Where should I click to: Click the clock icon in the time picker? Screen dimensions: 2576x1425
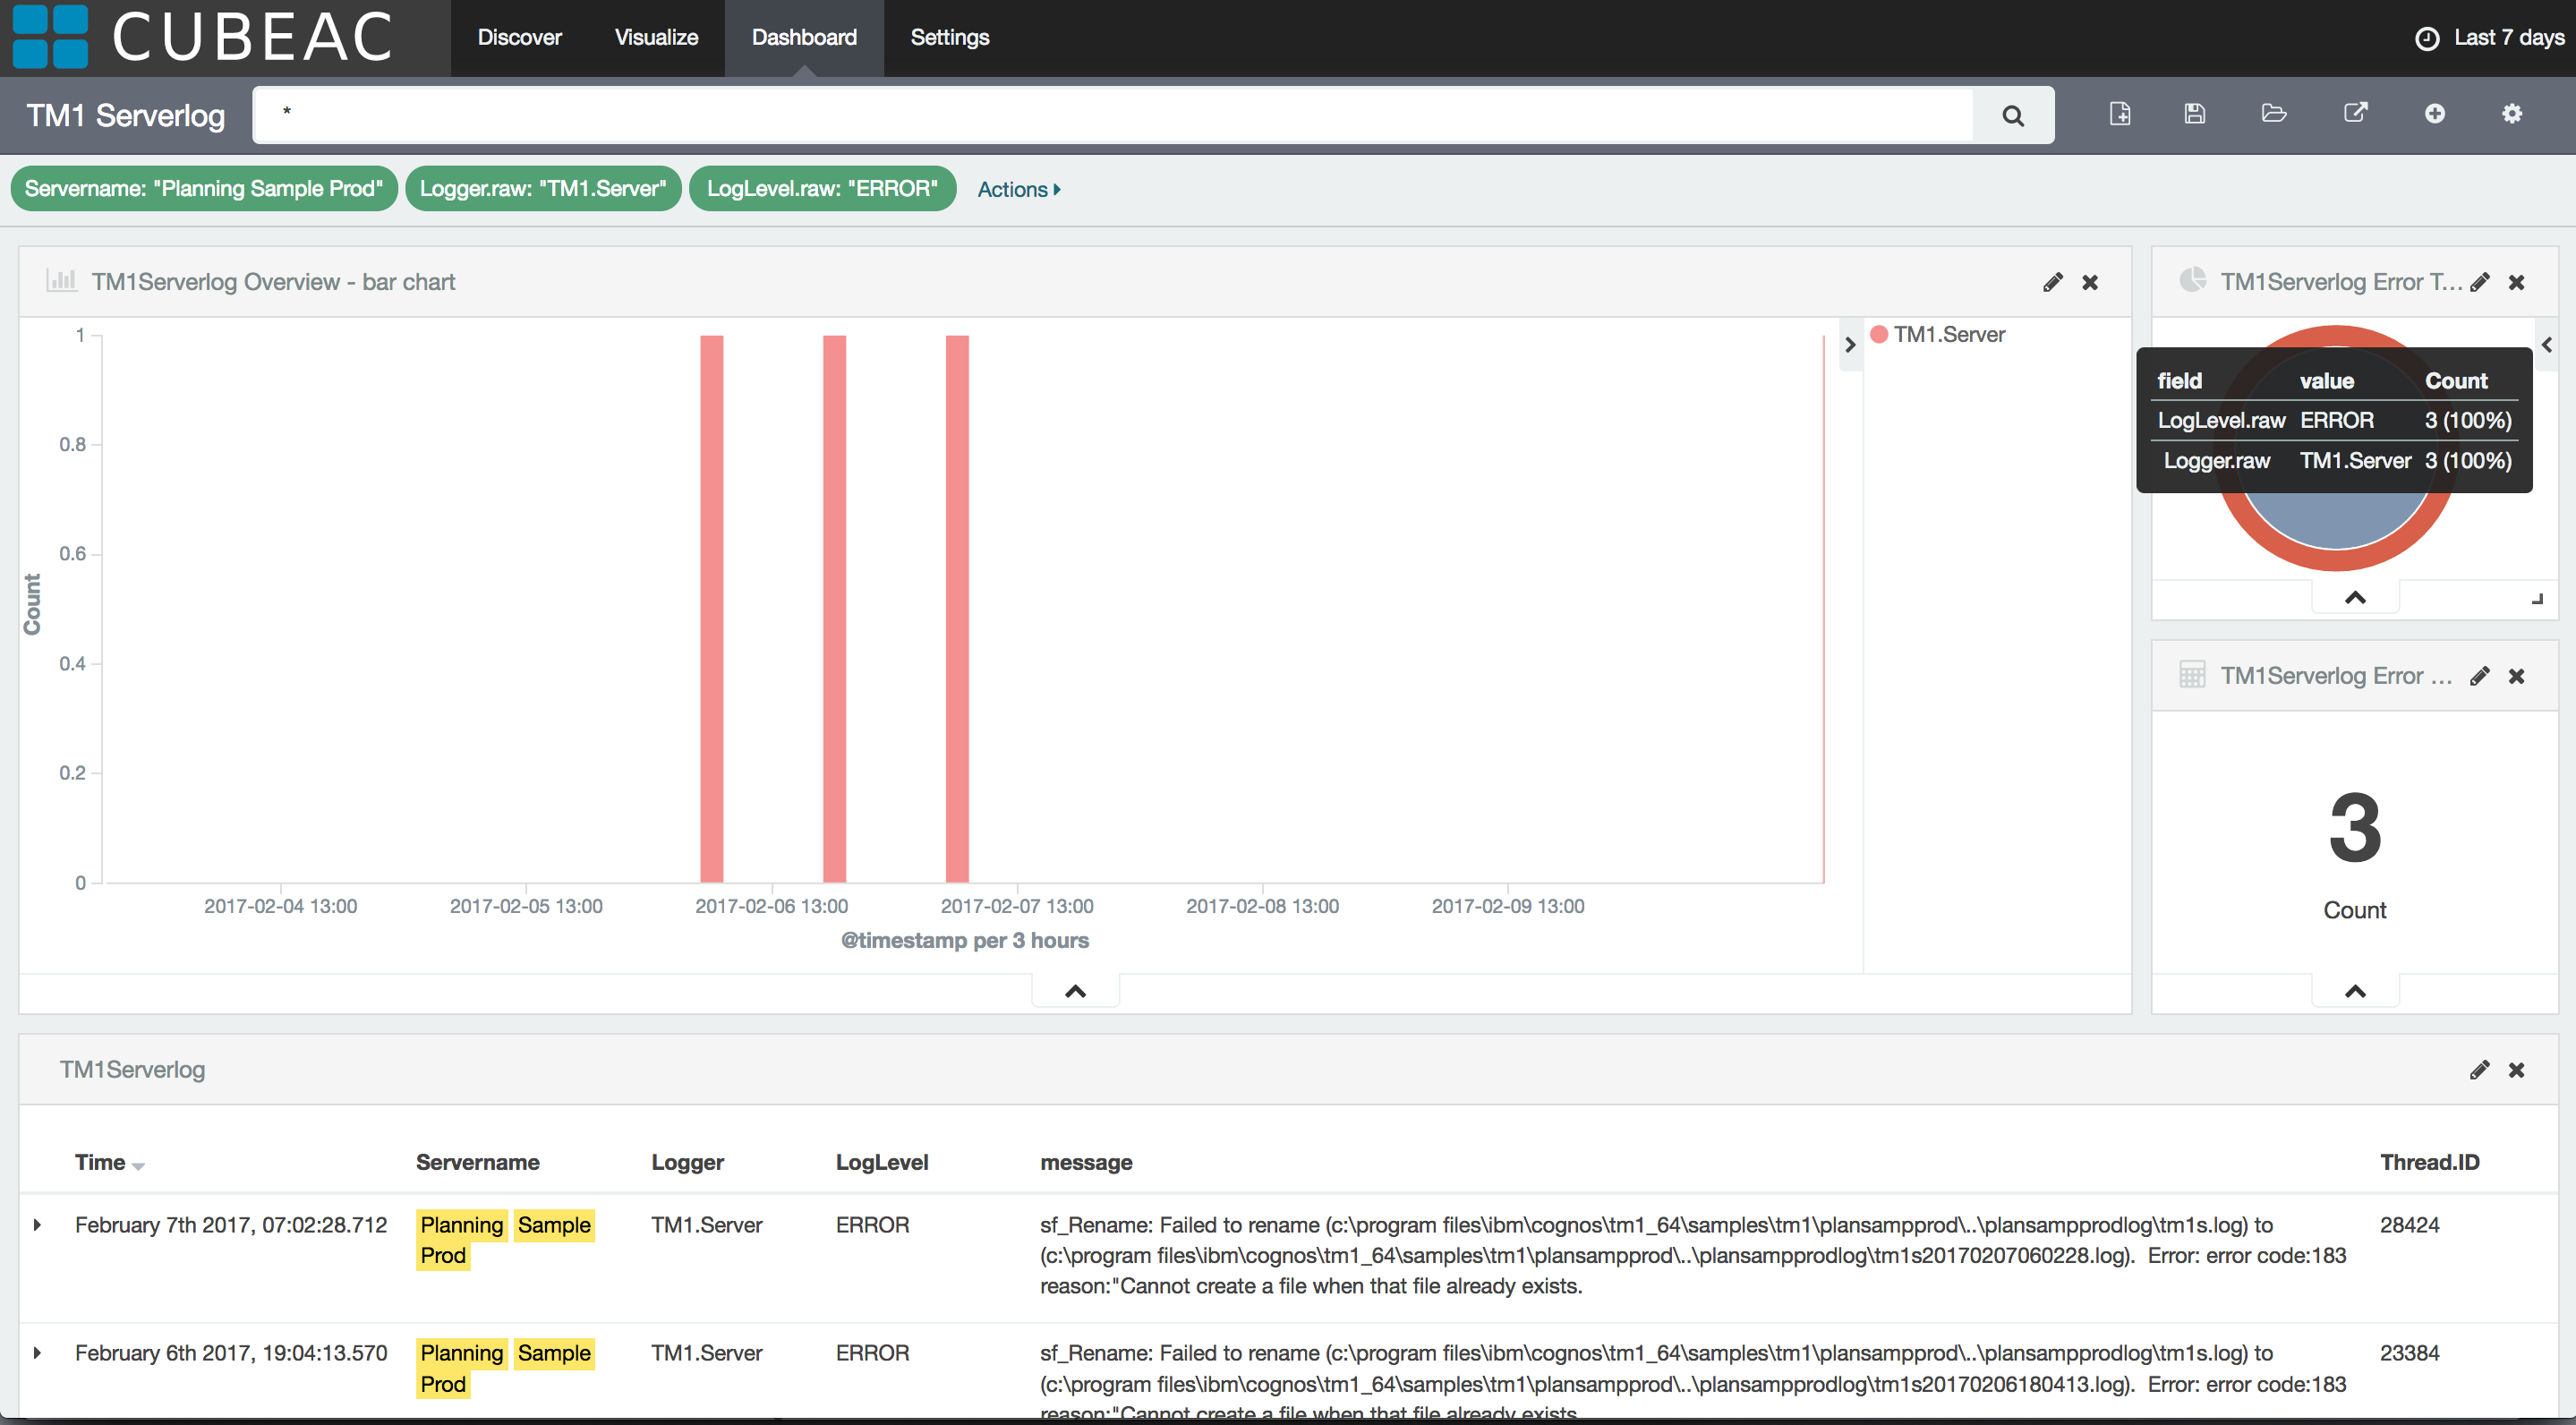[2427, 38]
